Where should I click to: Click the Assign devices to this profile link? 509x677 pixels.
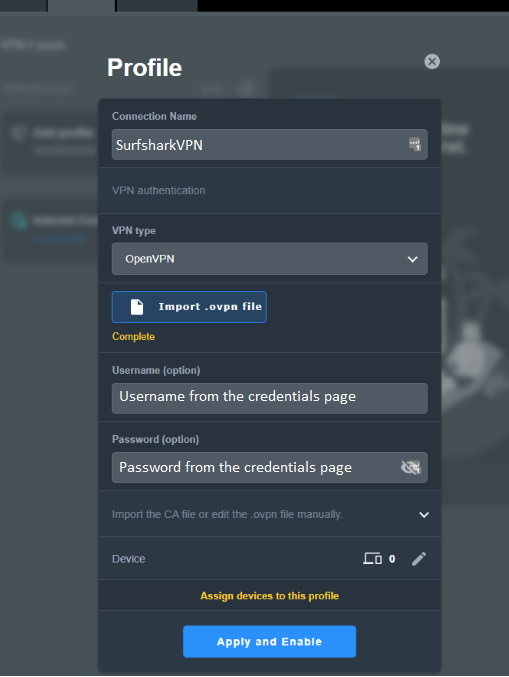click(269, 596)
